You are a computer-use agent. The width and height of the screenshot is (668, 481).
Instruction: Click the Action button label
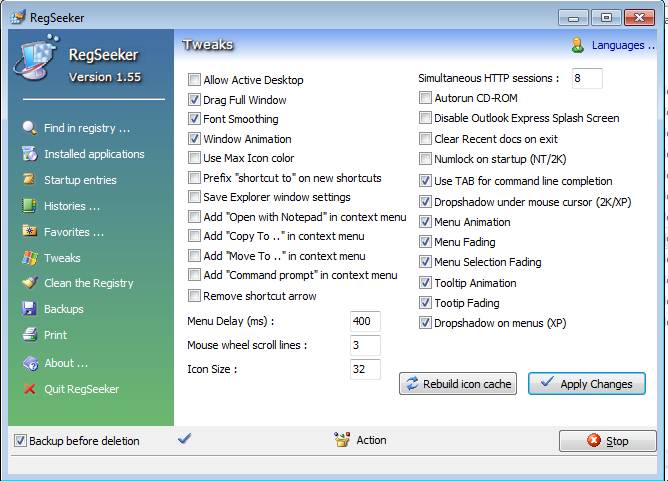(371, 440)
